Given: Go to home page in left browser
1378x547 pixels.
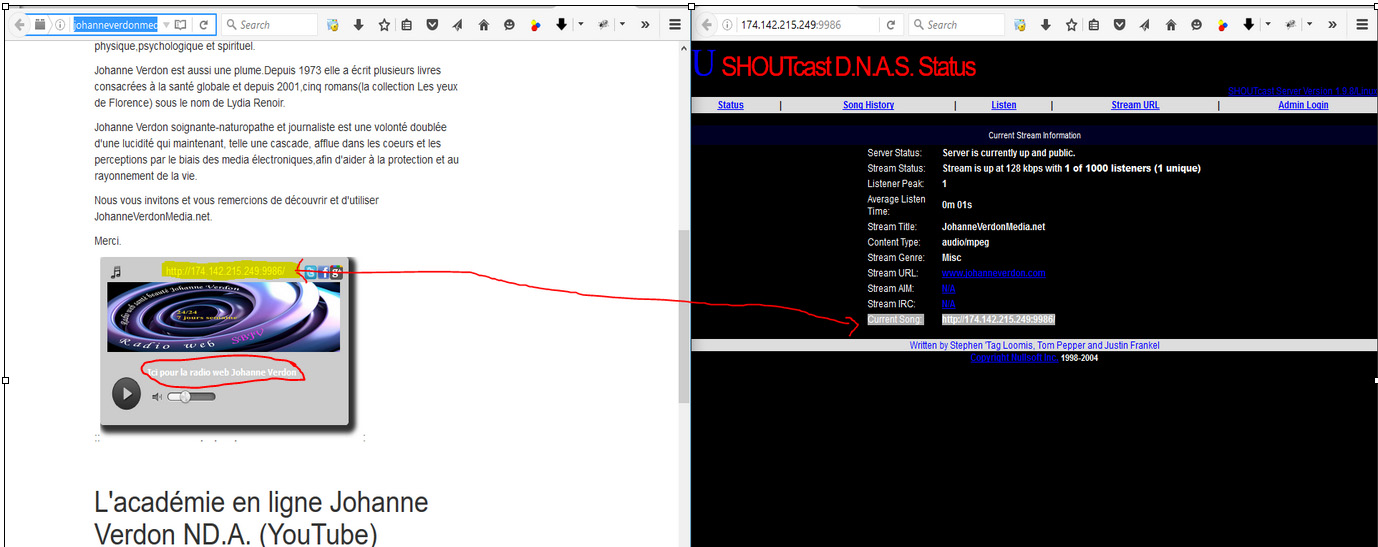Looking at the screenshot, I should [484, 25].
